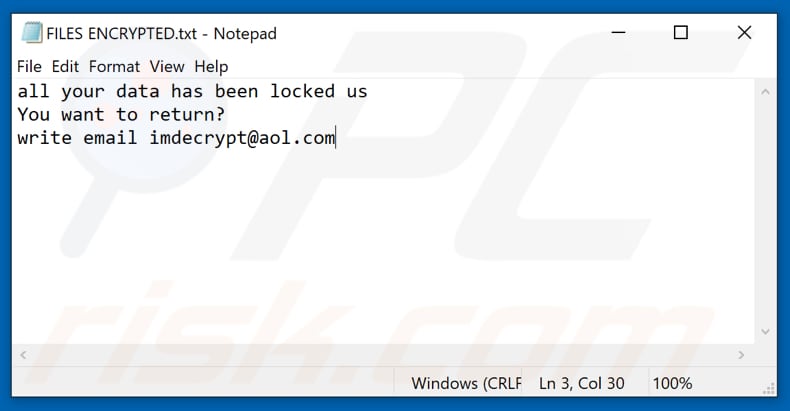790x411 pixels.
Task: Open the Help menu
Action: 211,66
